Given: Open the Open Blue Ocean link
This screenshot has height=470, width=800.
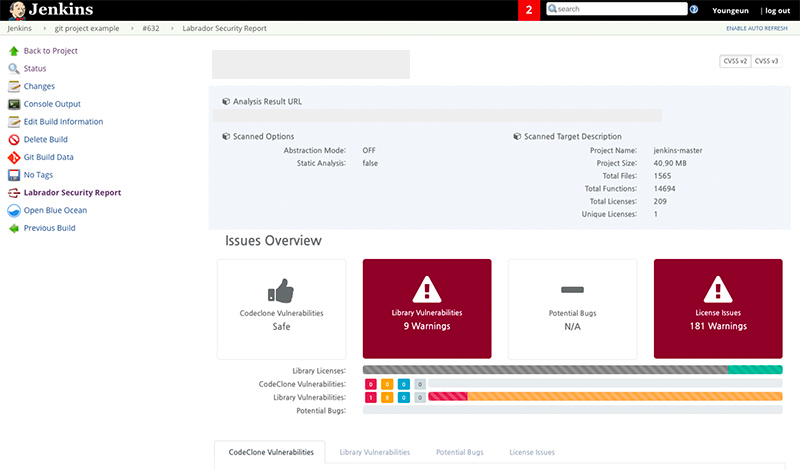Looking at the screenshot, I should pyautogui.click(x=55, y=210).
